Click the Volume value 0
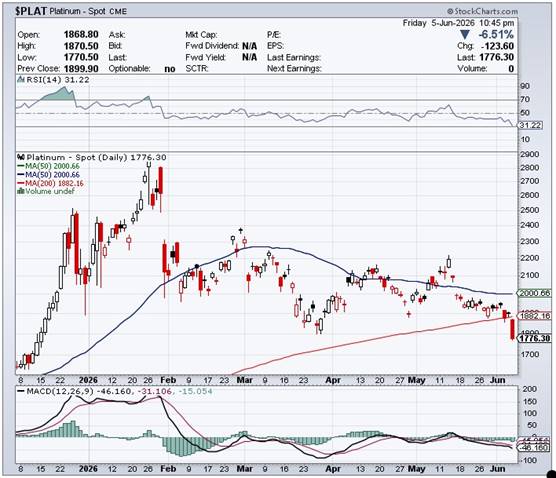556x478 pixels. click(511, 68)
